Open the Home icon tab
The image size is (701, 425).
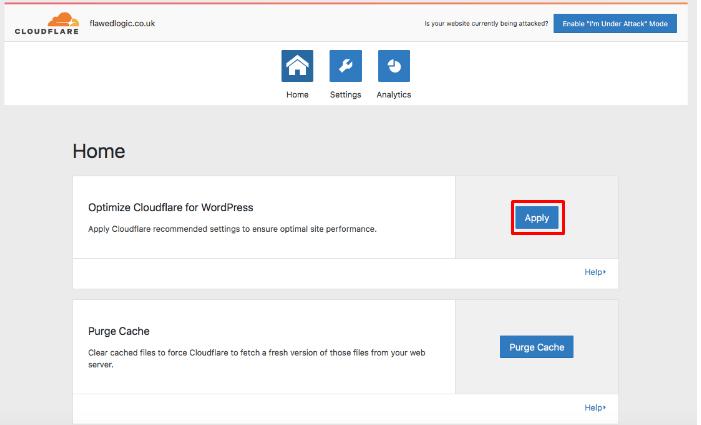click(297, 66)
